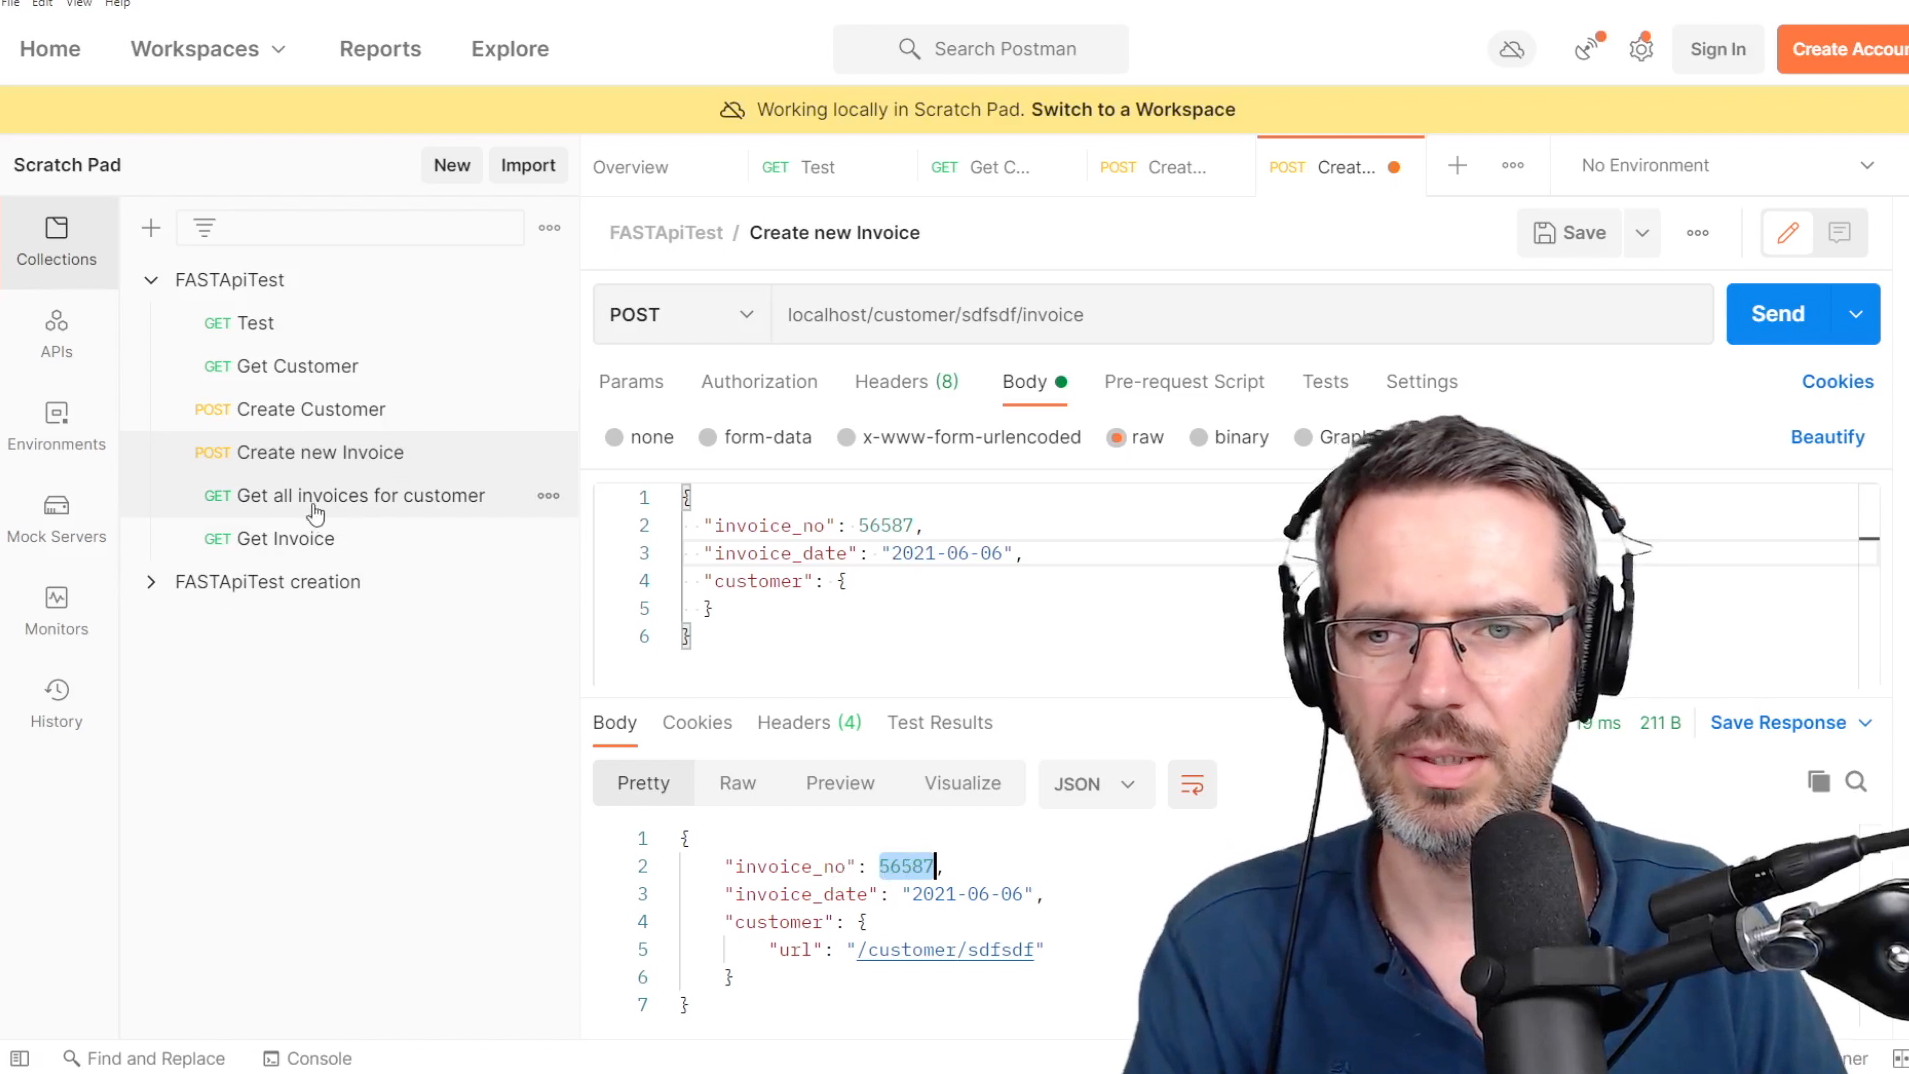1909x1074 pixels.
Task: Open the Monitors sidebar panel
Action: click(x=56, y=611)
